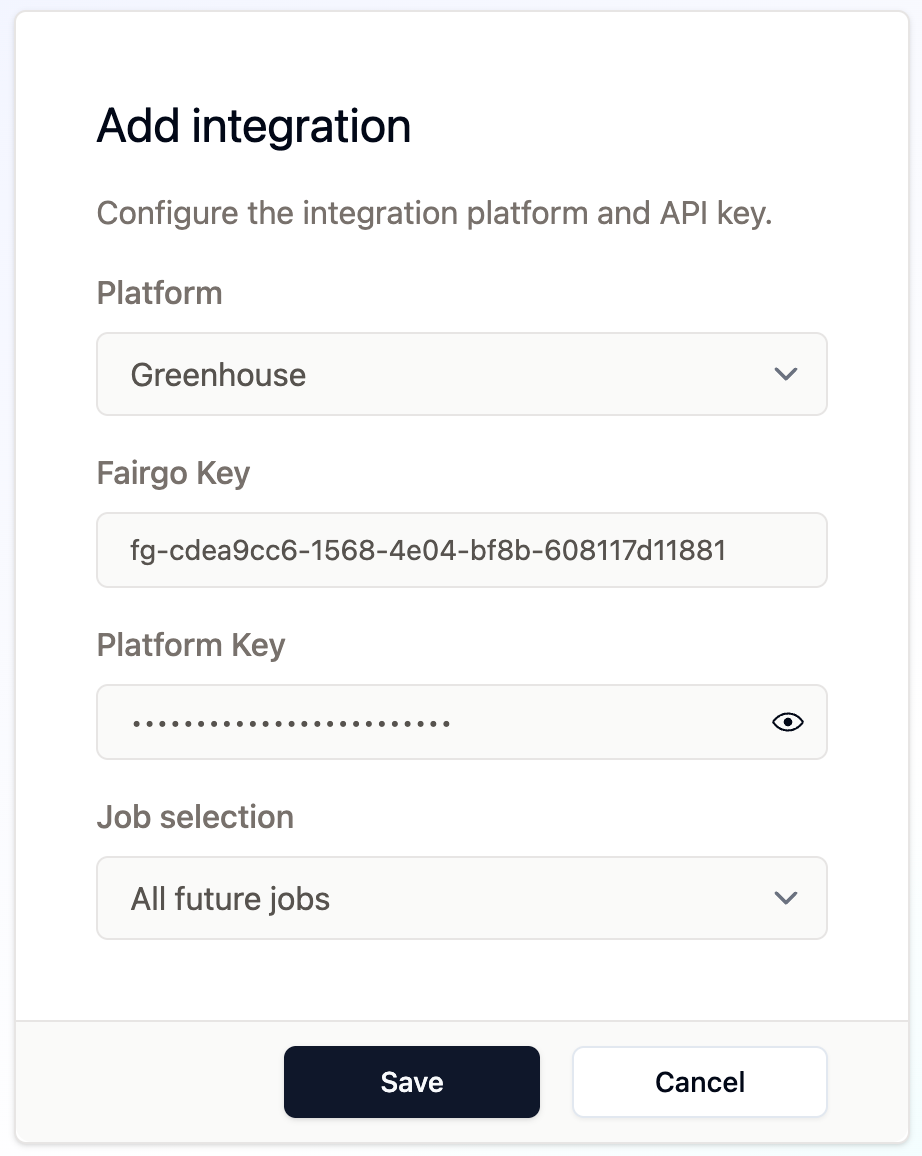Cancel adding the integration
This screenshot has height=1156, width=922.
[699, 1081]
